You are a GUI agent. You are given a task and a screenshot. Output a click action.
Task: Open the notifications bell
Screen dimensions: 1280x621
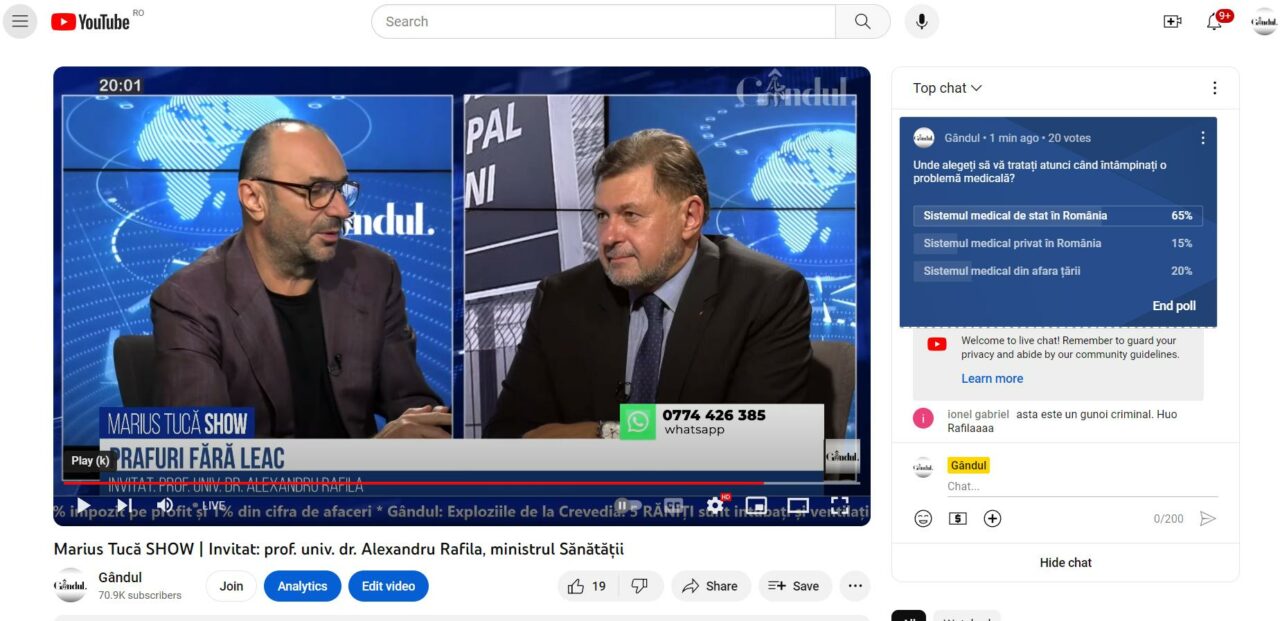(x=1214, y=21)
